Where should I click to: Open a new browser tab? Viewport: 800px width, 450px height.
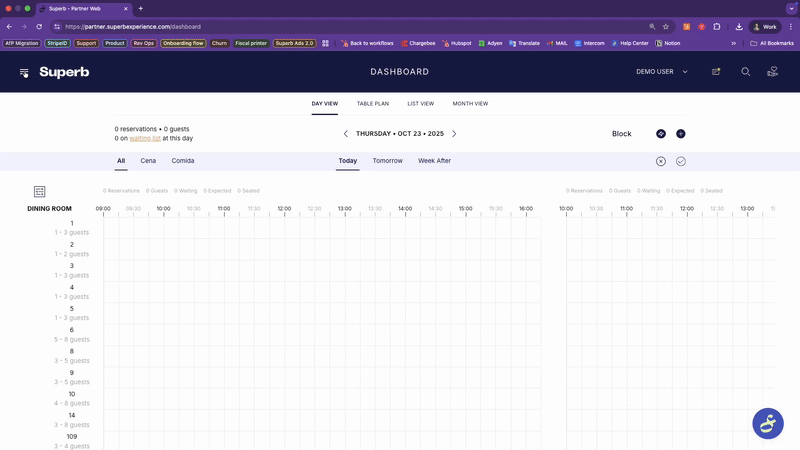coord(141,9)
